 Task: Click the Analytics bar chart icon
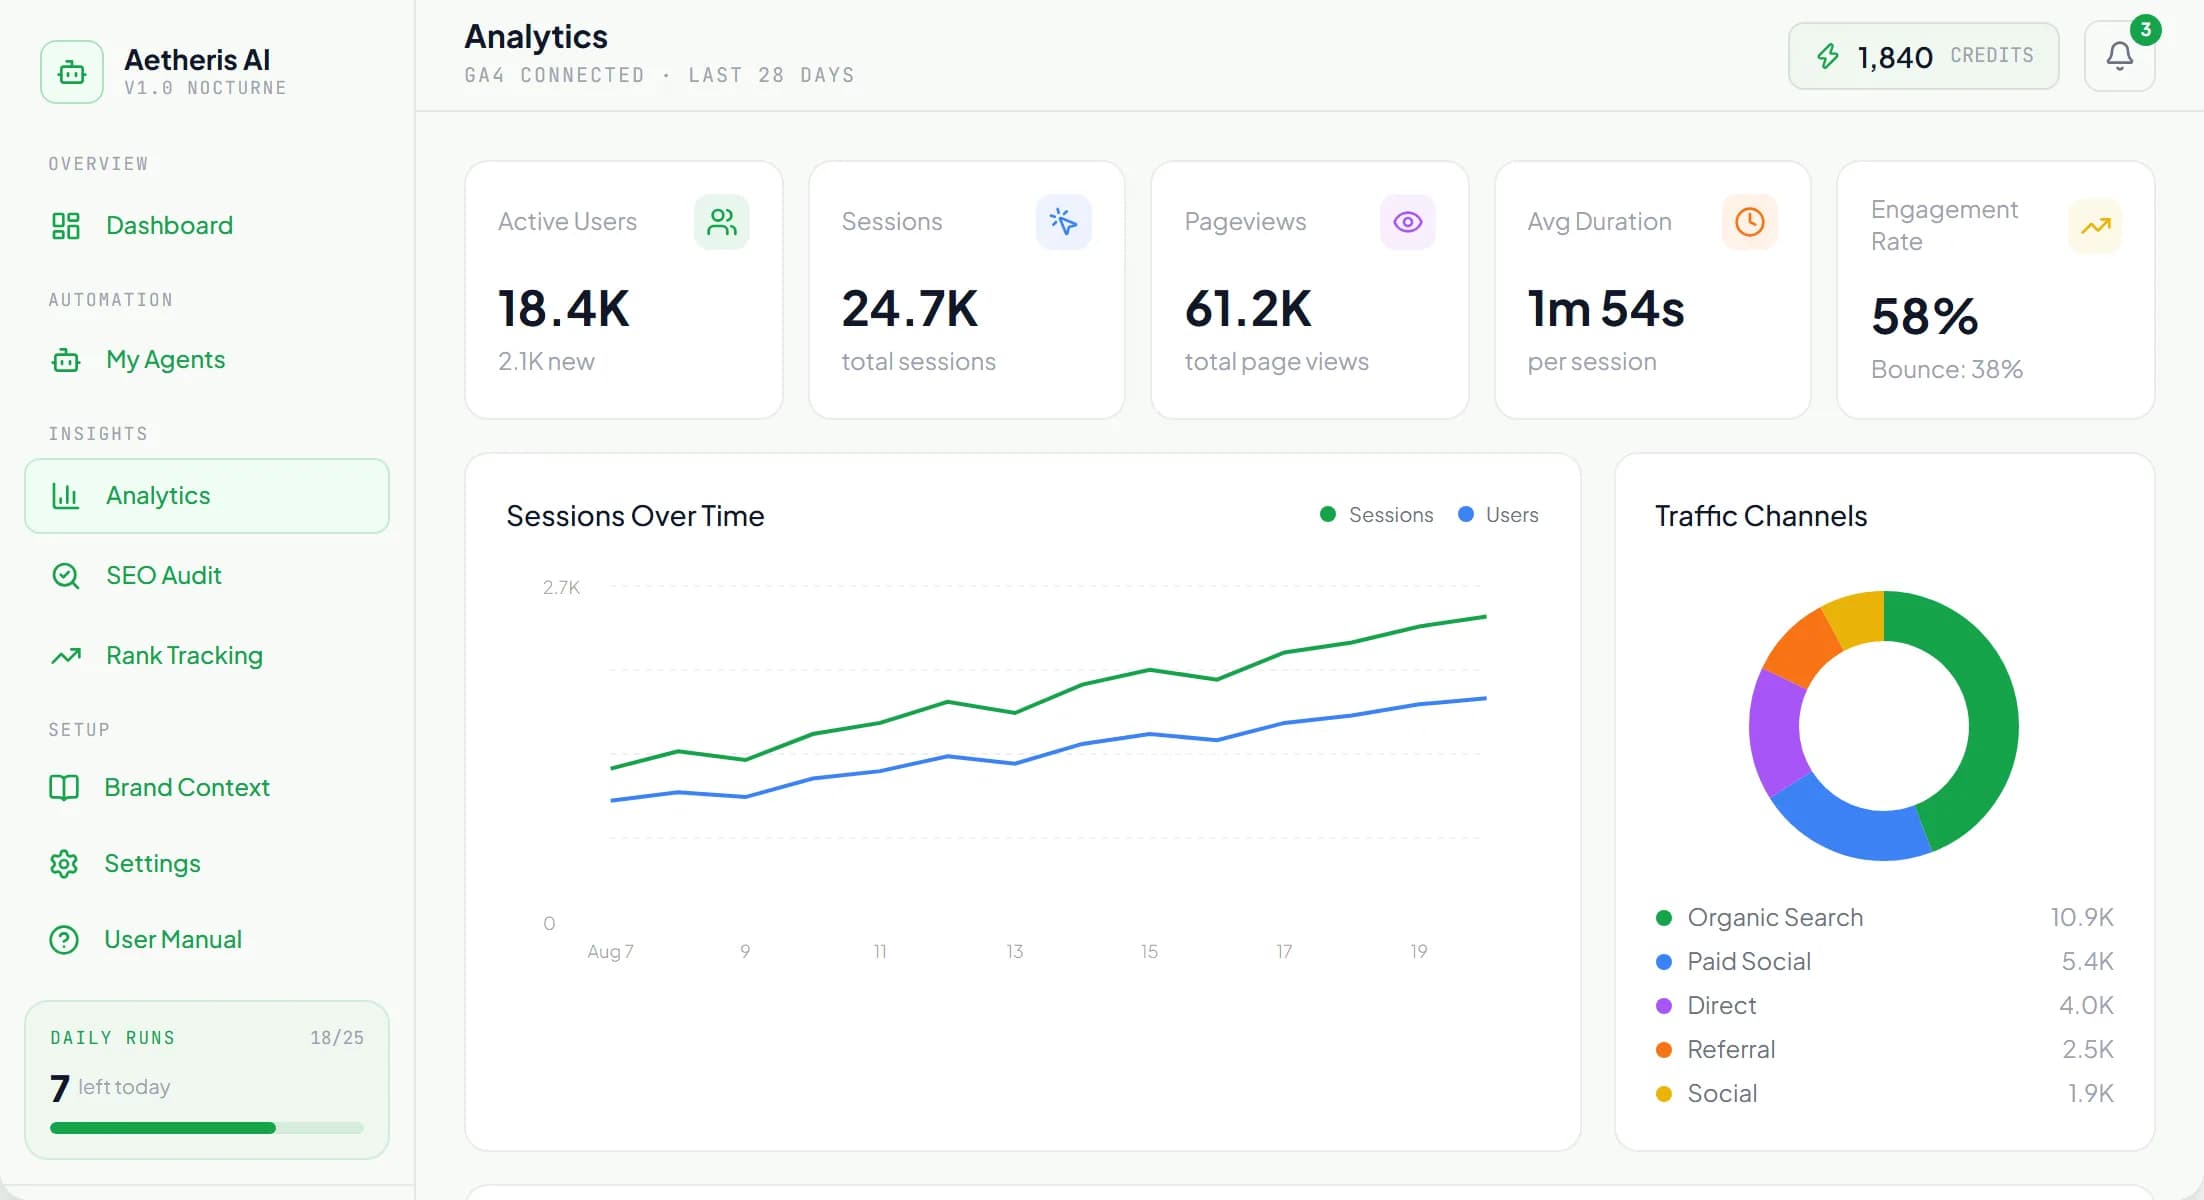tap(66, 496)
